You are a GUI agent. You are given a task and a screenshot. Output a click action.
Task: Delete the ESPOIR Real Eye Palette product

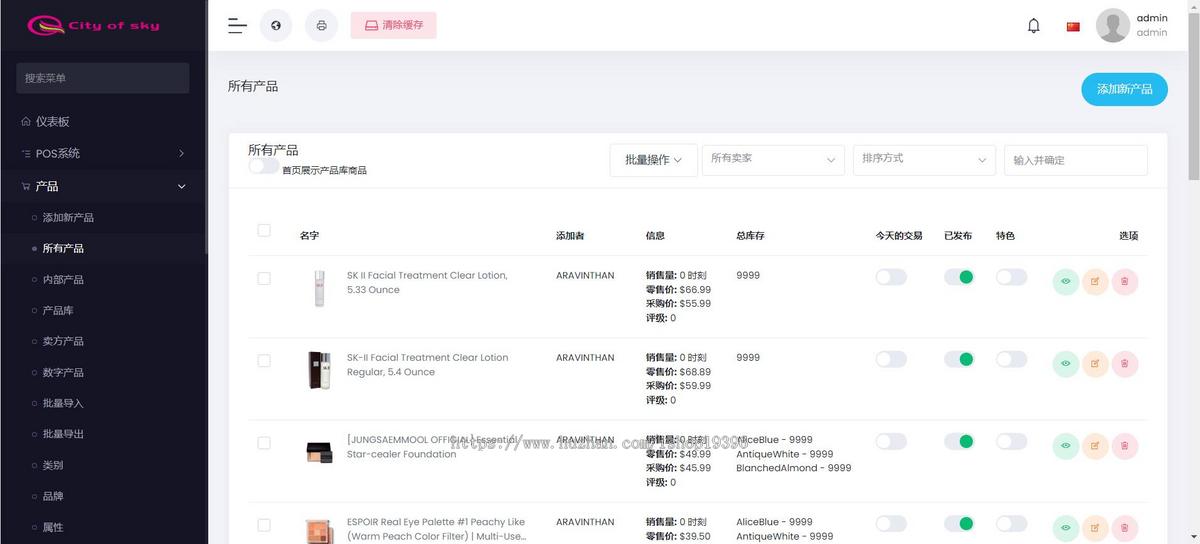click(1125, 528)
